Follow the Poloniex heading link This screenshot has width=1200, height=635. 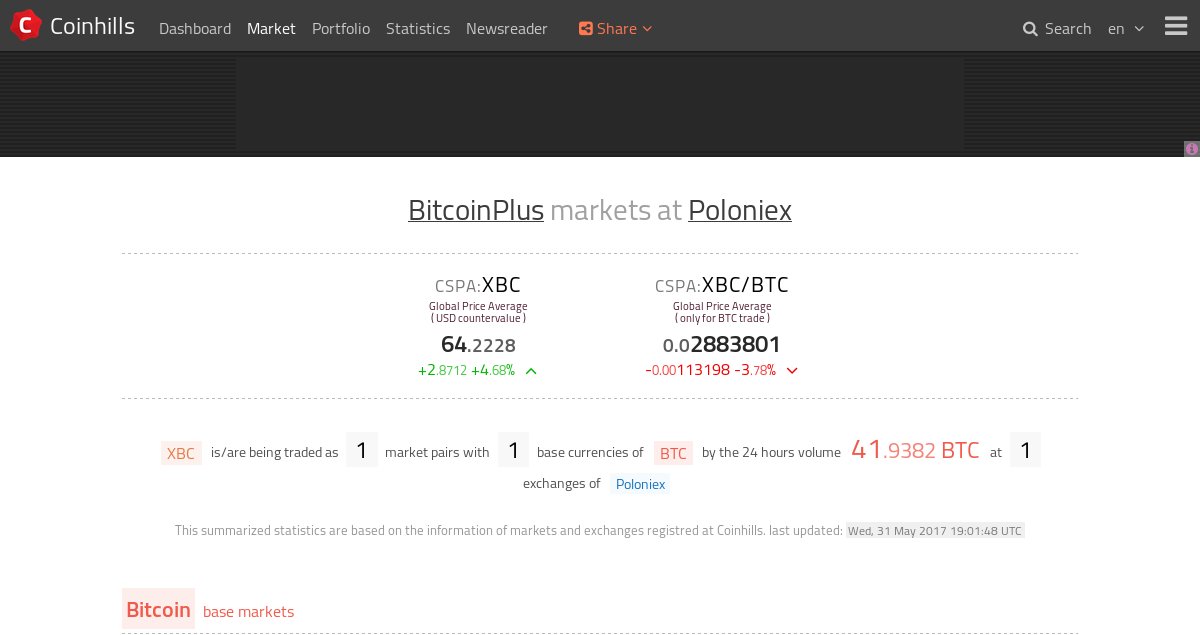pyautogui.click(x=740, y=210)
